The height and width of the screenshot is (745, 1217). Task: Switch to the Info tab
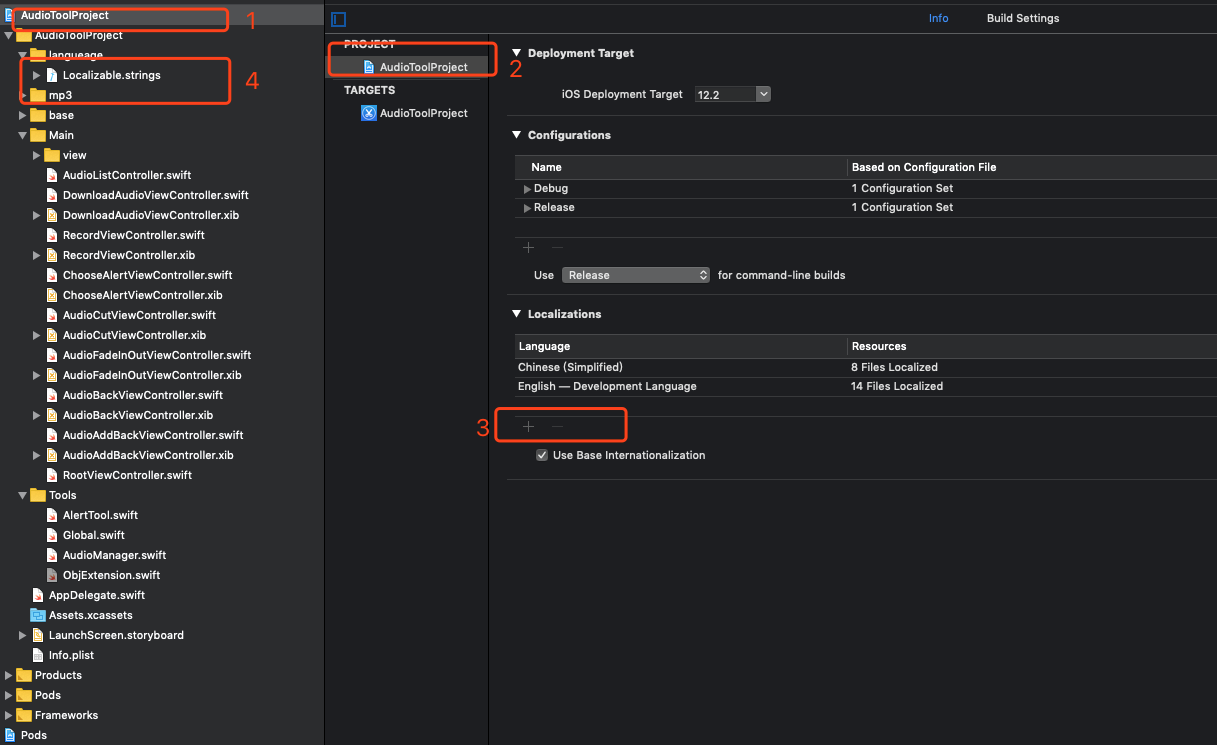click(938, 18)
